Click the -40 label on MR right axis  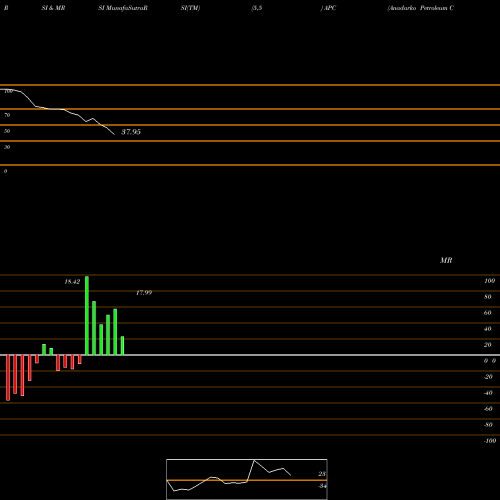click(488, 393)
